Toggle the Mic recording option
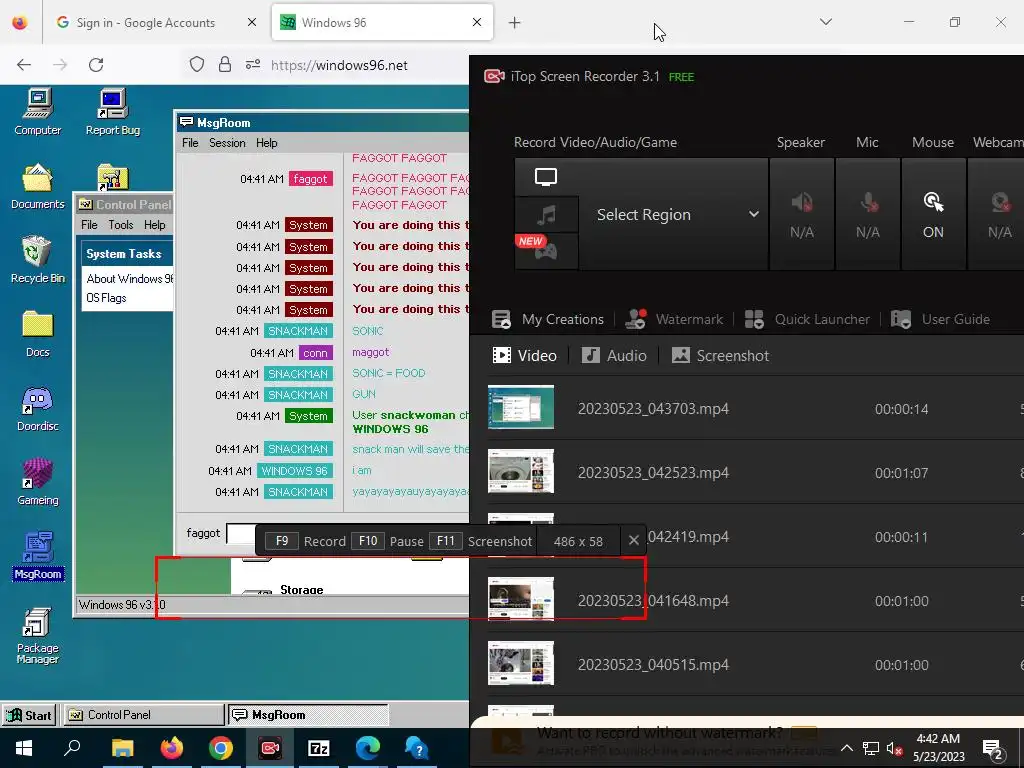 pyautogui.click(x=867, y=214)
